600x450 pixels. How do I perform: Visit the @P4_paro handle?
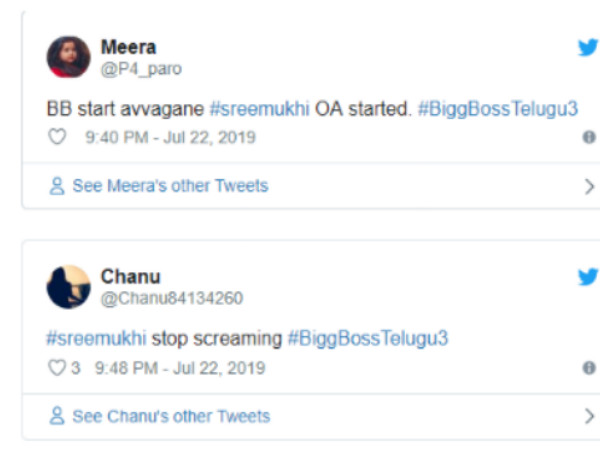click(x=141, y=69)
